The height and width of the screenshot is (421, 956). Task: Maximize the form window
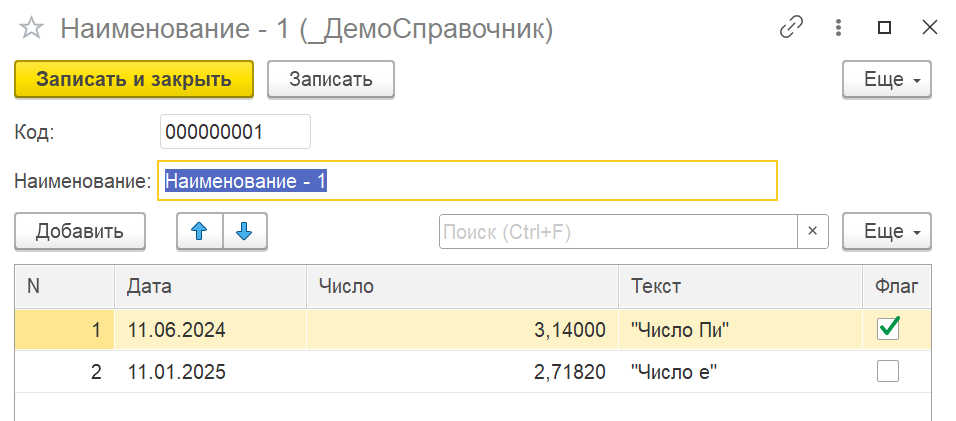884,28
